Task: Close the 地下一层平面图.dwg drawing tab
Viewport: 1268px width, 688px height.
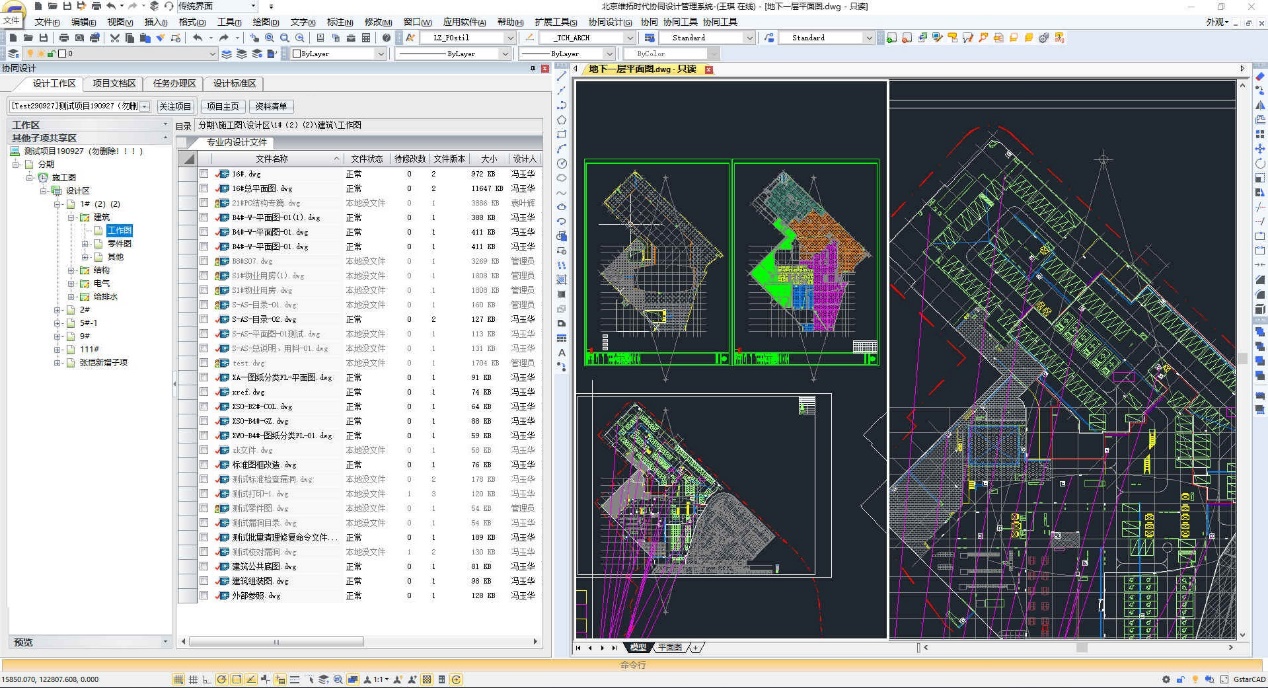Action: point(709,70)
